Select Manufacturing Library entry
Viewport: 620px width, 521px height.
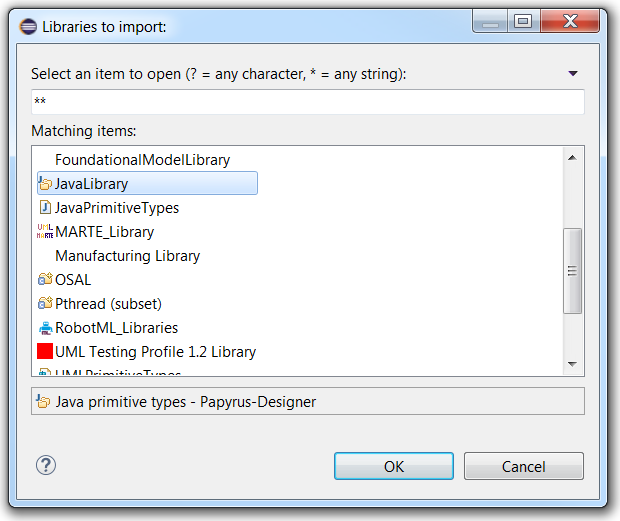click(x=127, y=256)
